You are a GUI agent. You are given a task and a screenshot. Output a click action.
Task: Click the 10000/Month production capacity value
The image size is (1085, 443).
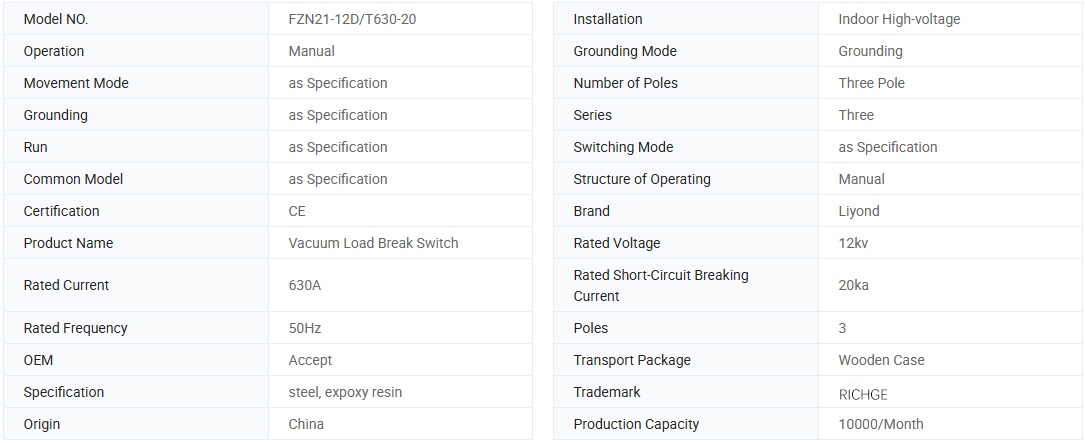point(881,424)
